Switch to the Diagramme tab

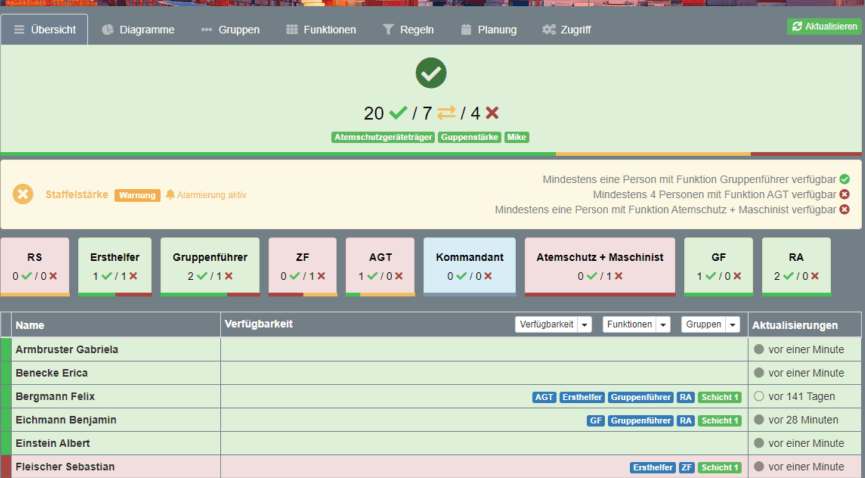[x=138, y=30]
